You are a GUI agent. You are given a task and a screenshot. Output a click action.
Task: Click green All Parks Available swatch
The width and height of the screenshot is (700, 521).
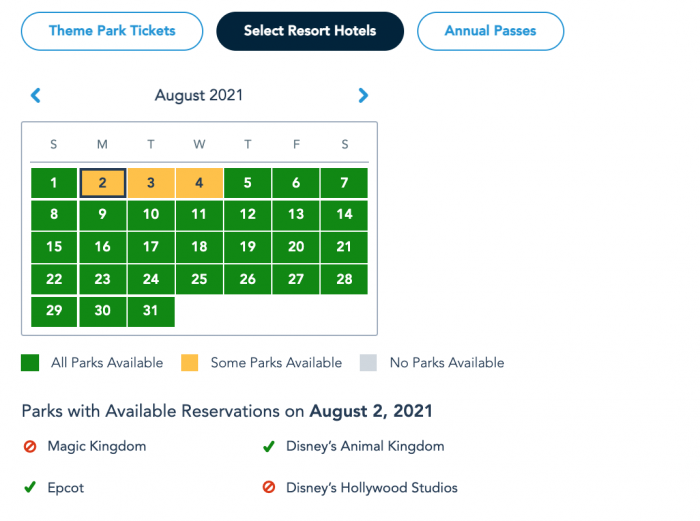[30, 363]
